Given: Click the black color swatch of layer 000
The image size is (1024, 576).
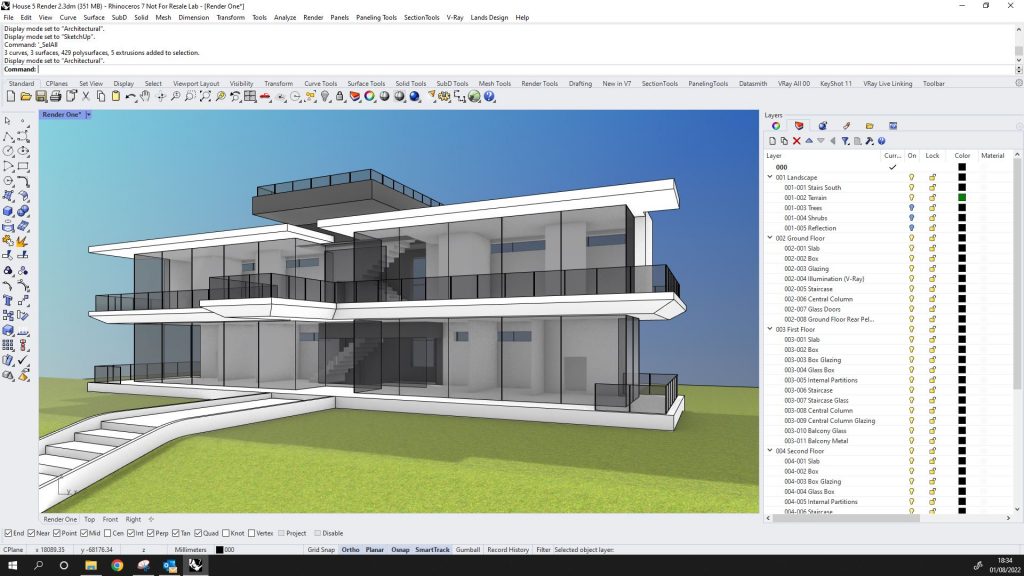Looking at the screenshot, I should pyautogui.click(x=962, y=167).
